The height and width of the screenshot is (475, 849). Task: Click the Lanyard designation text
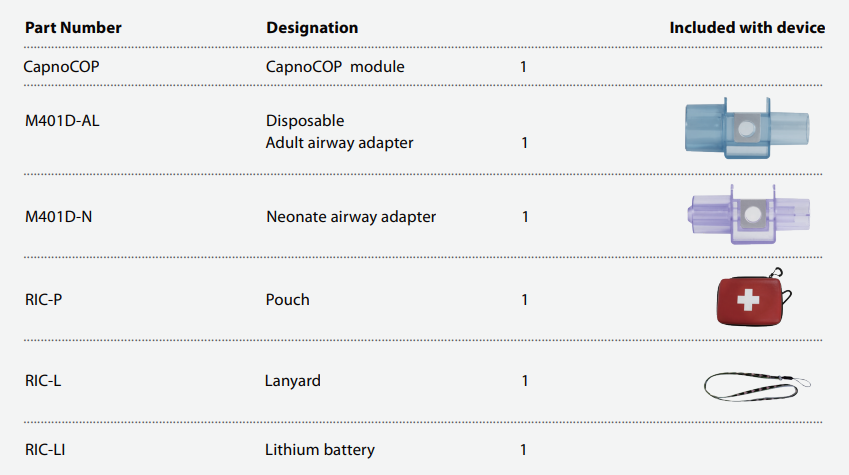[293, 381]
